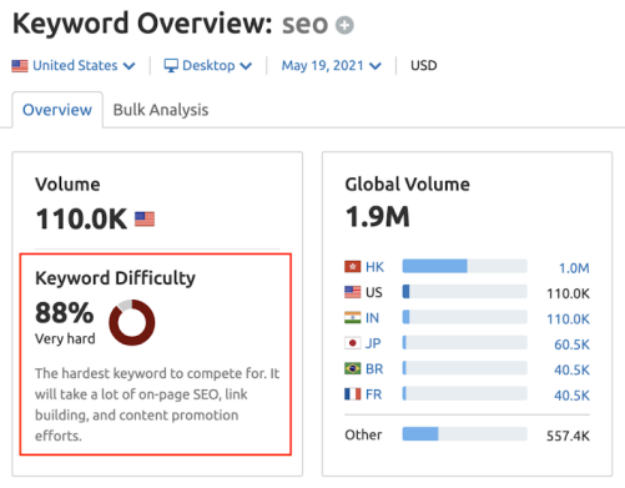The height and width of the screenshot is (488, 625).
Task: Click the US flag beside 110.0K volume
Action: pos(144,219)
